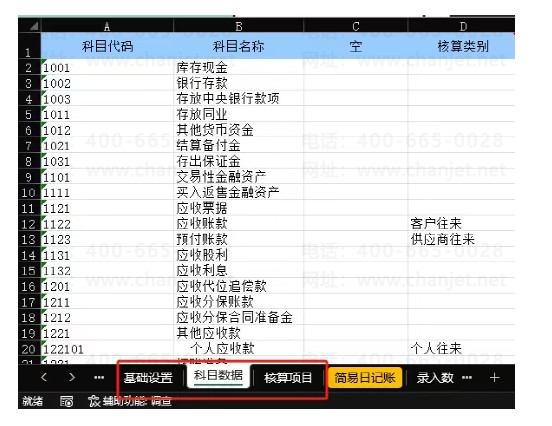
Task: Switch to 科目数据 sheet tab
Action: click(x=218, y=376)
